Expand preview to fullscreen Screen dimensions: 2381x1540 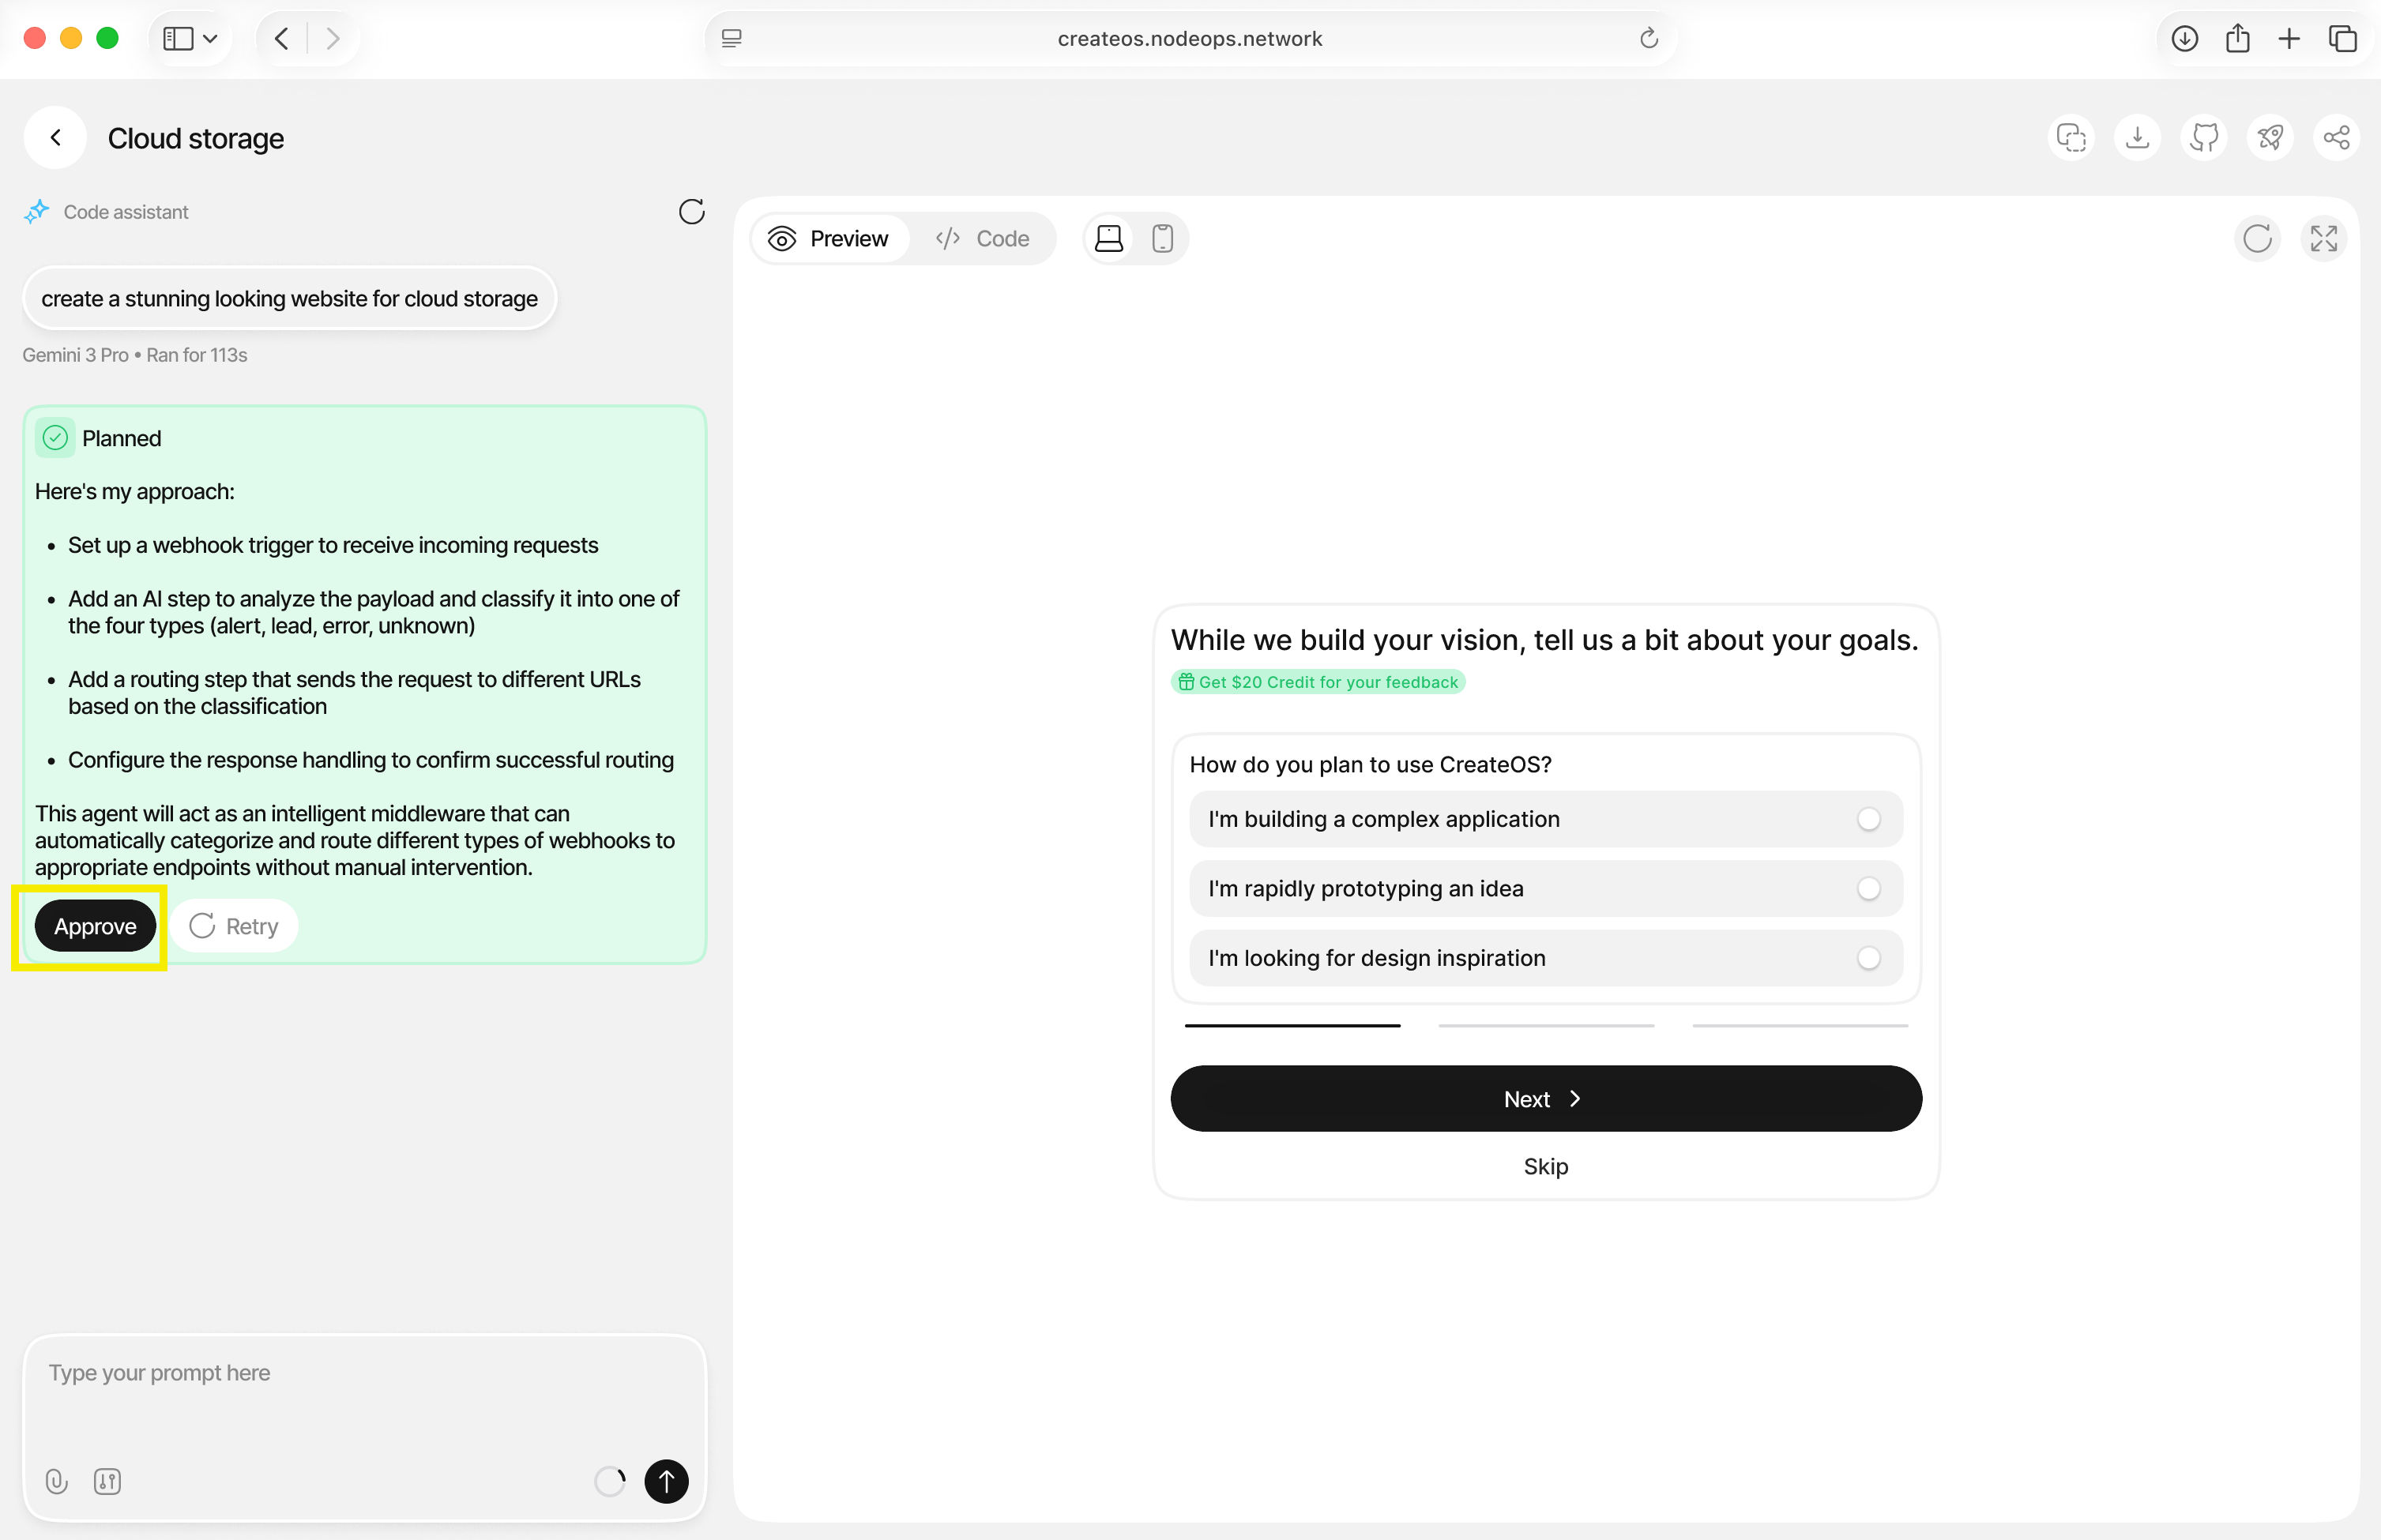tap(2323, 239)
